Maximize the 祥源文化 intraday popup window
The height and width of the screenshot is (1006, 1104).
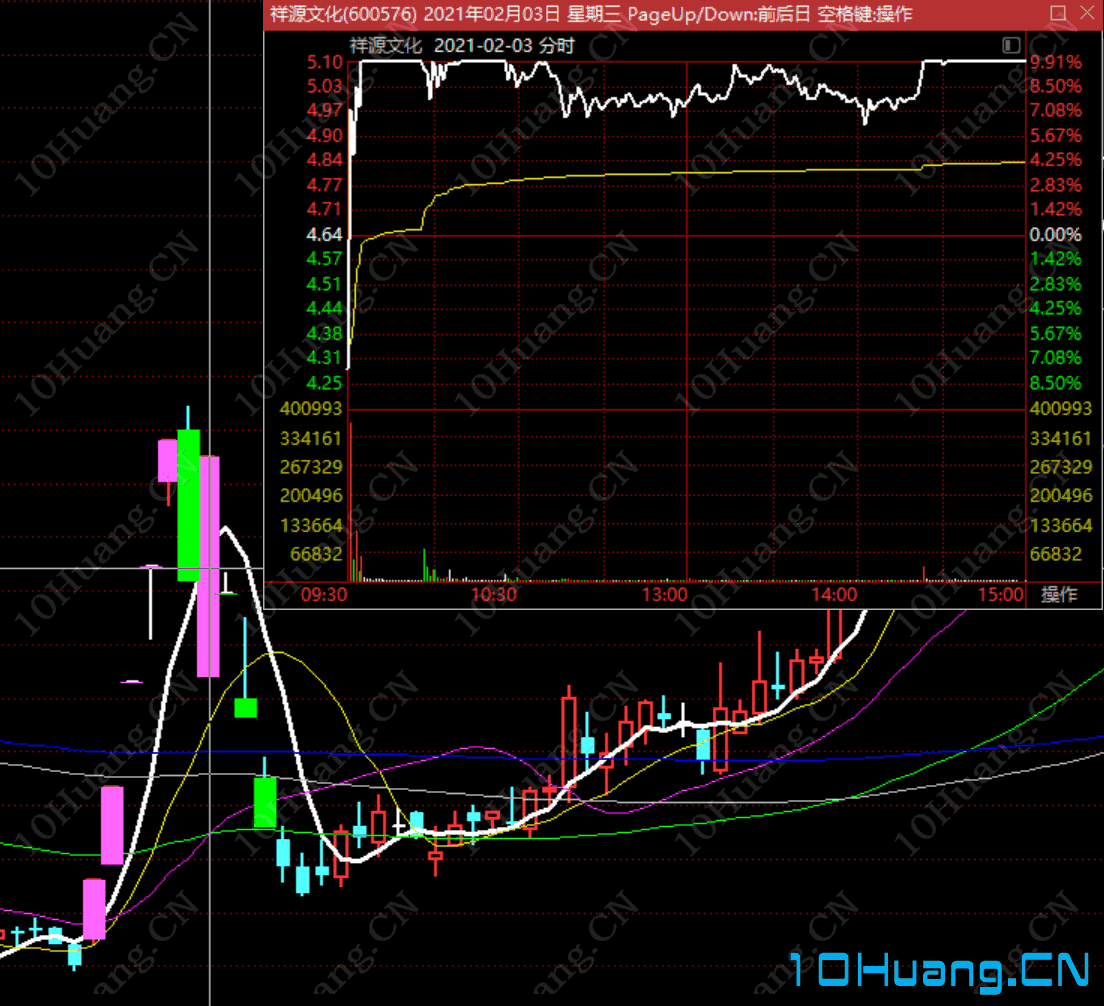(1058, 13)
